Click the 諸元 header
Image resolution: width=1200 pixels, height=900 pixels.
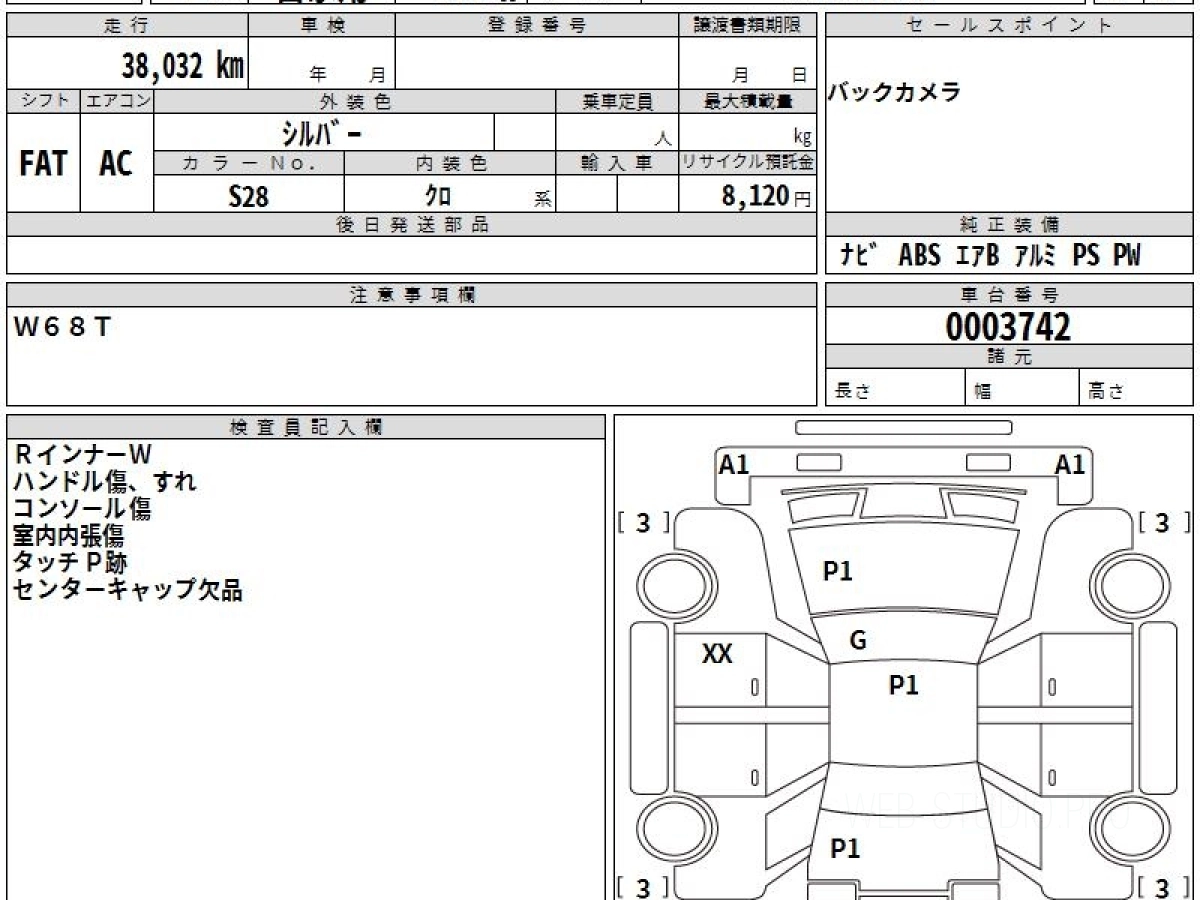(x=1009, y=357)
